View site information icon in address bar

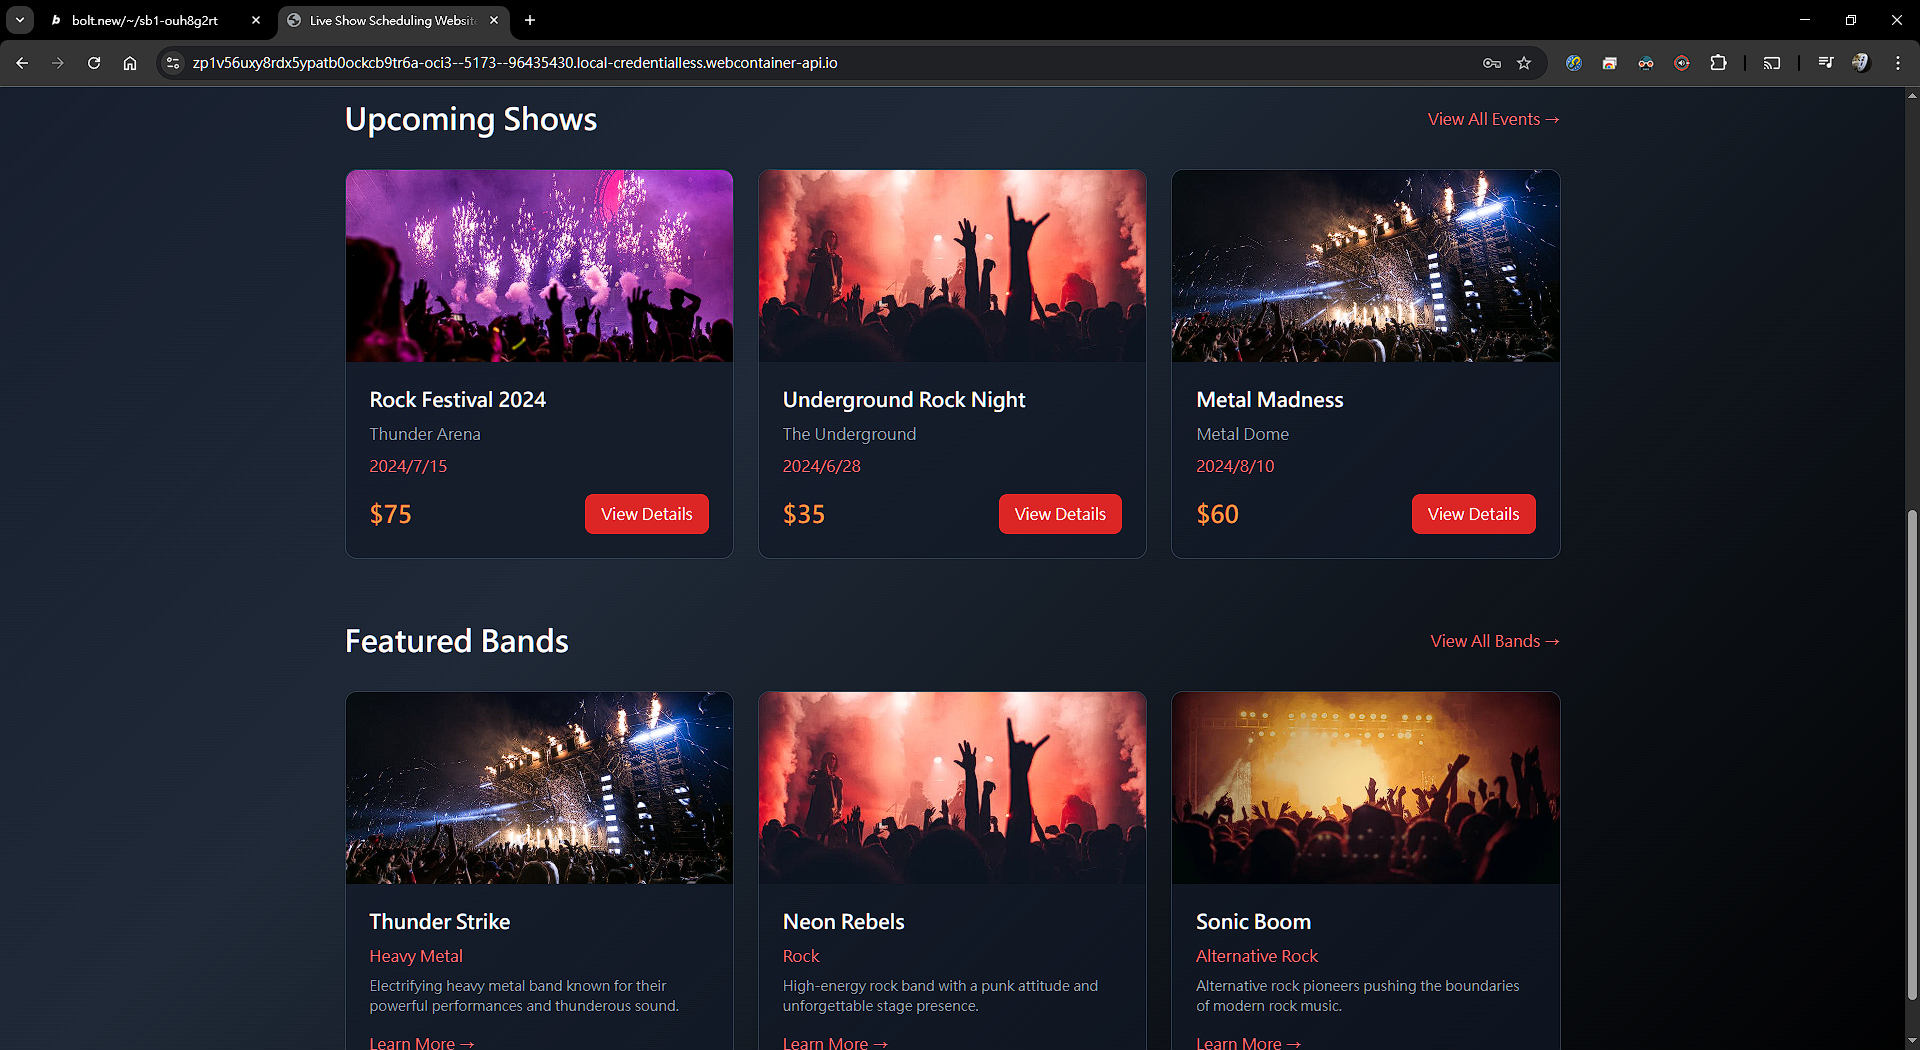[x=173, y=63]
